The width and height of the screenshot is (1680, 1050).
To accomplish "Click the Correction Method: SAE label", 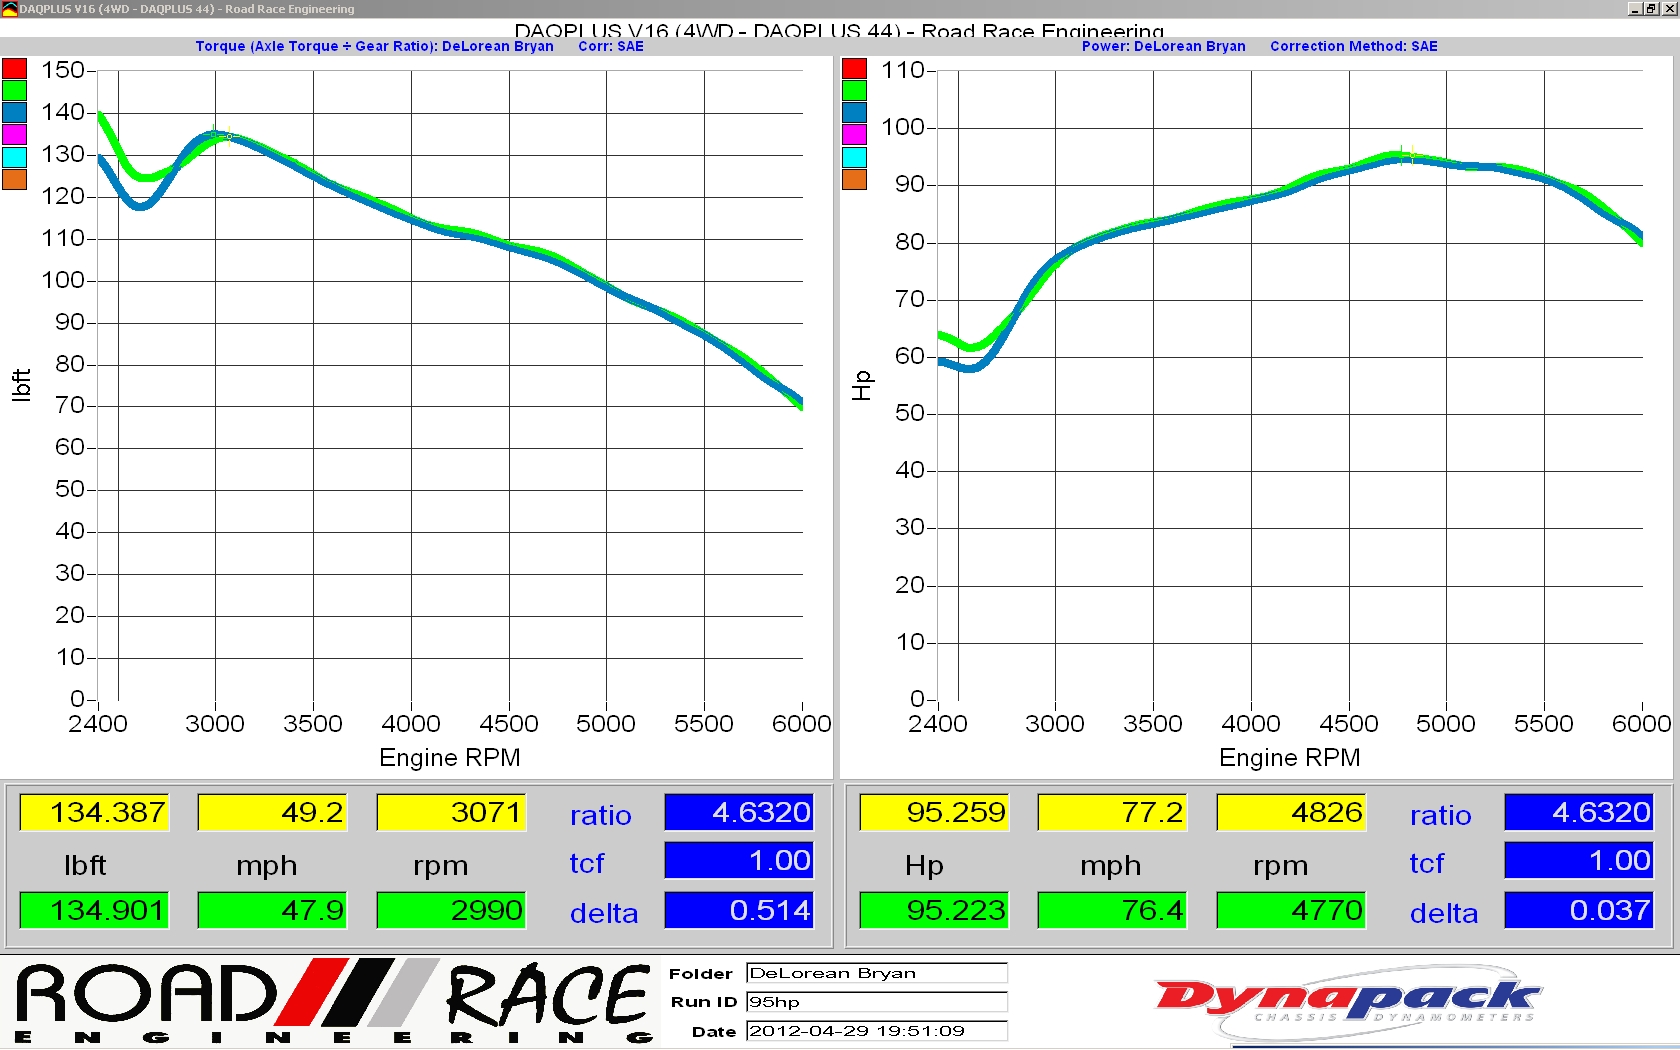I will click(x=1354, y=46).
